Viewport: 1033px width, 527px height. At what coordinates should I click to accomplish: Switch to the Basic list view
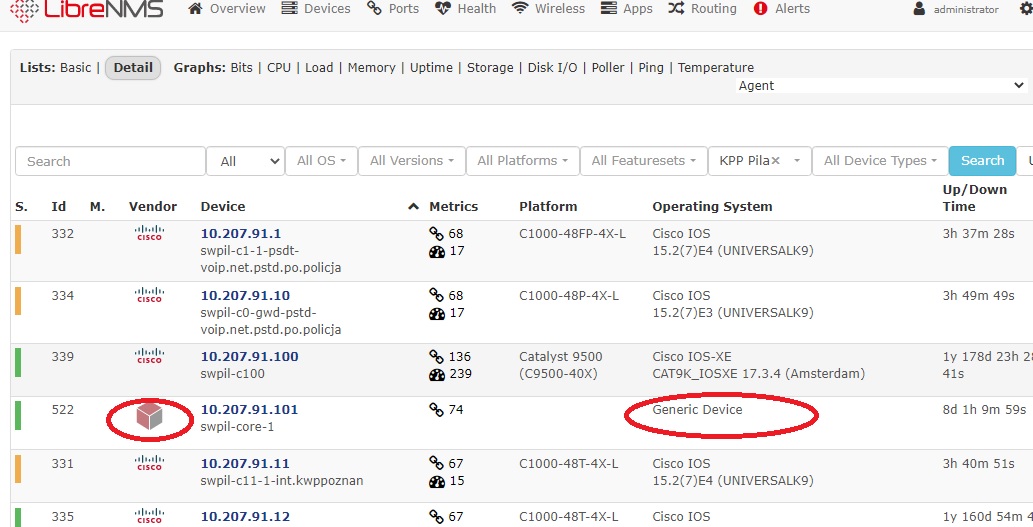point(76,67)
